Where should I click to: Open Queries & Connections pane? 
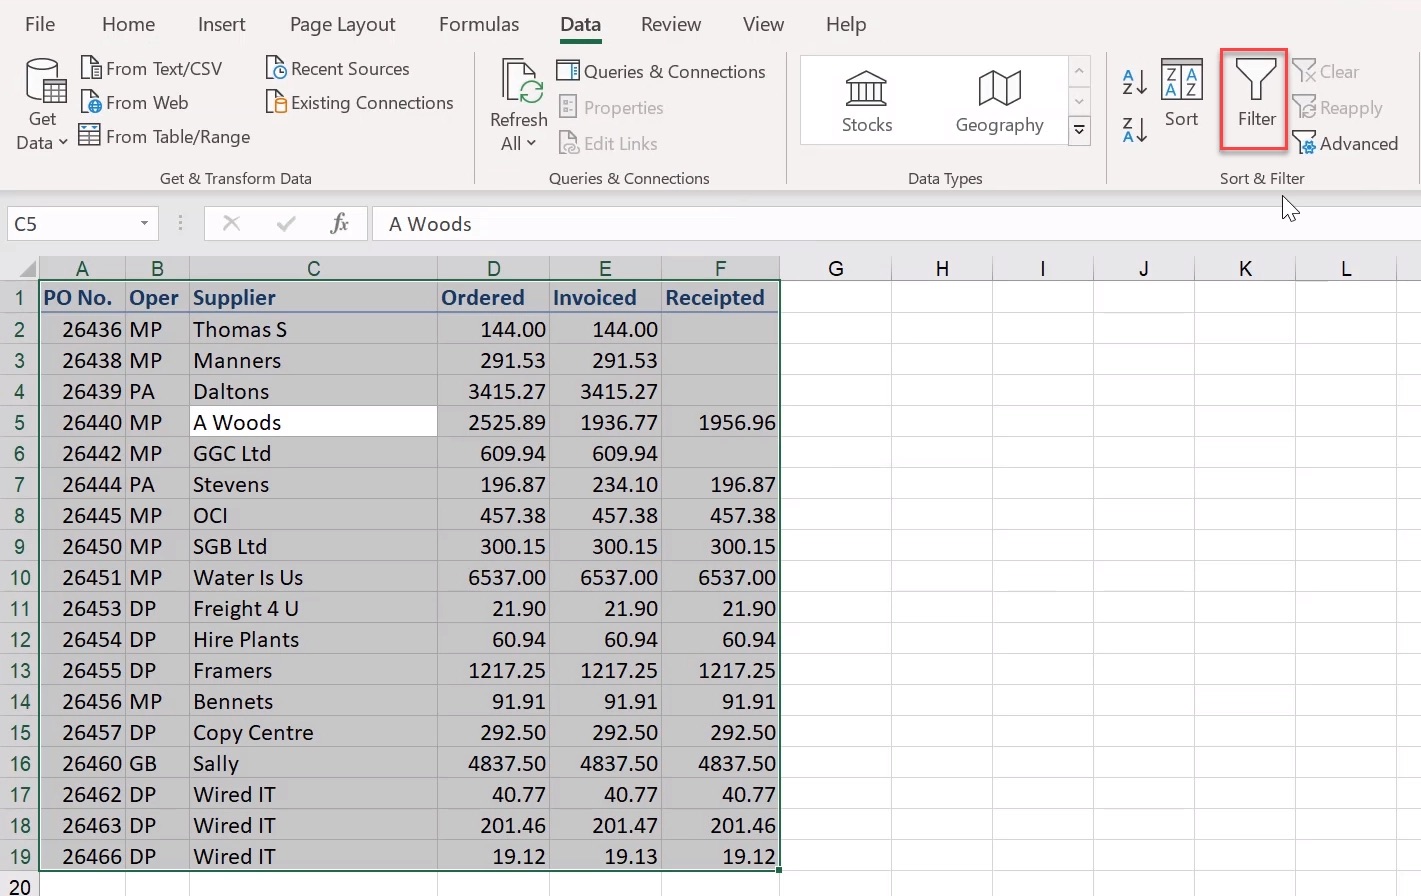[x=661, y=72]
